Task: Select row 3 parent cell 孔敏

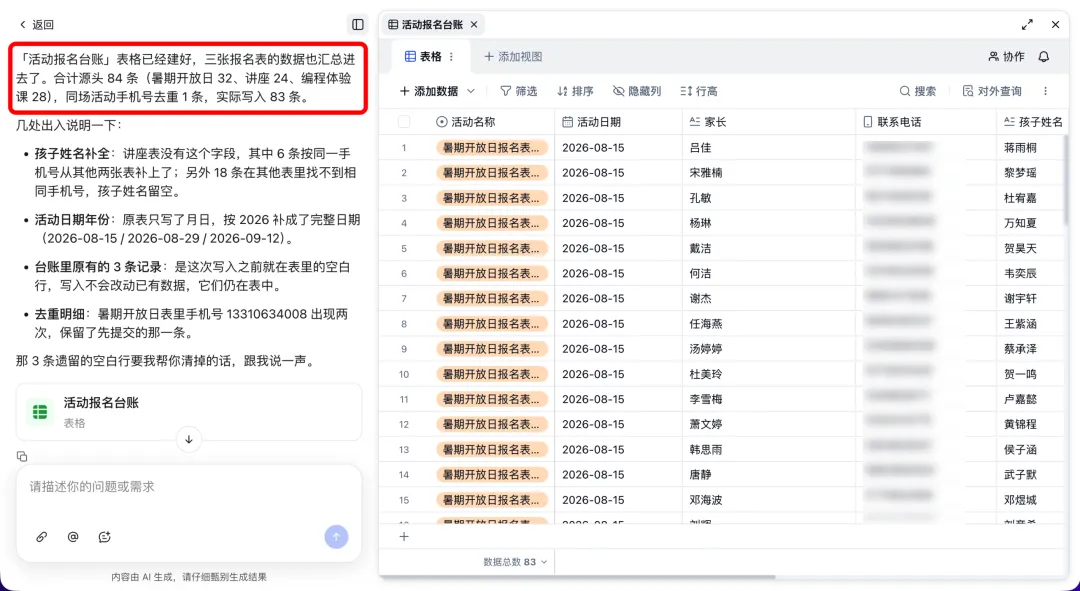Action: [769, 198]
